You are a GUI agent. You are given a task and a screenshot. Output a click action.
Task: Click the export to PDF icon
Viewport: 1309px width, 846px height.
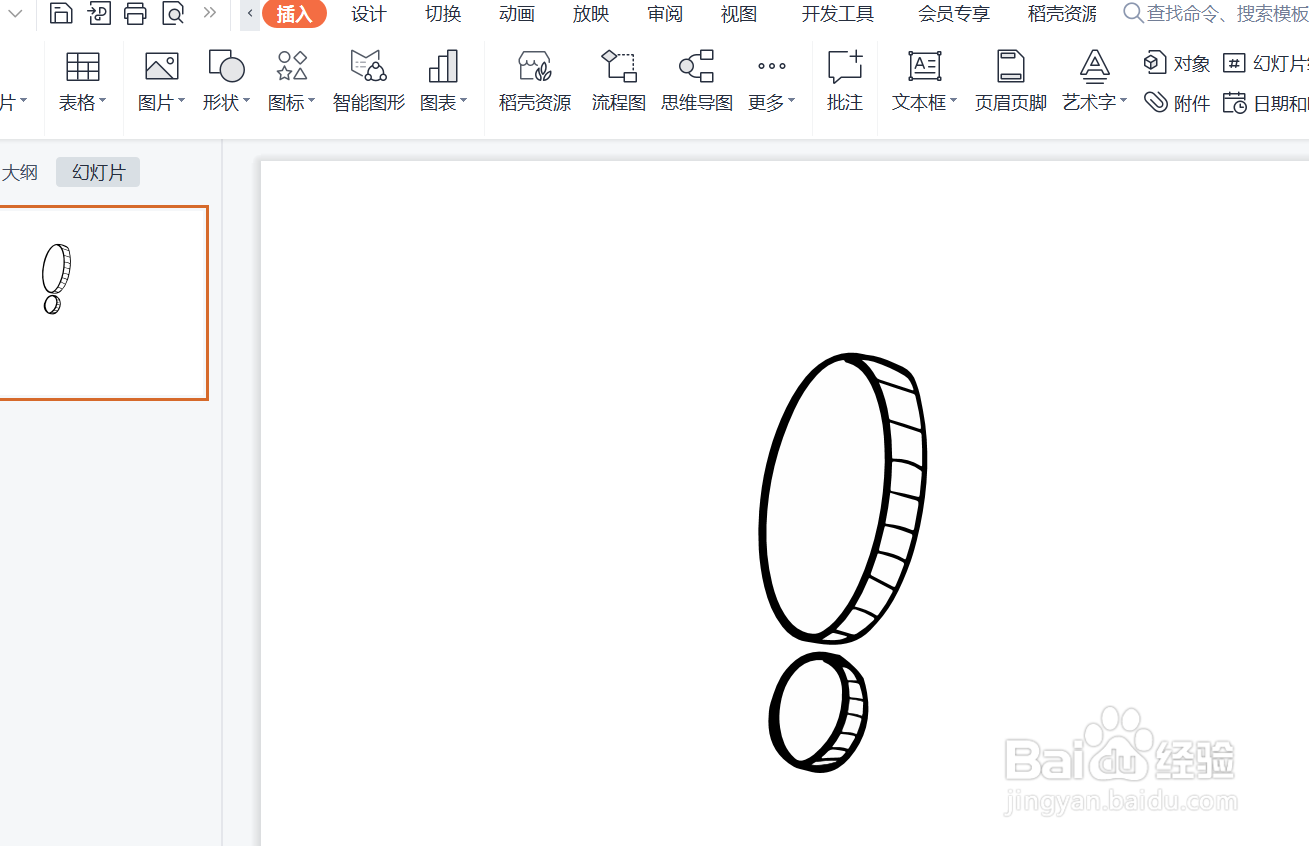pos(99,13)
